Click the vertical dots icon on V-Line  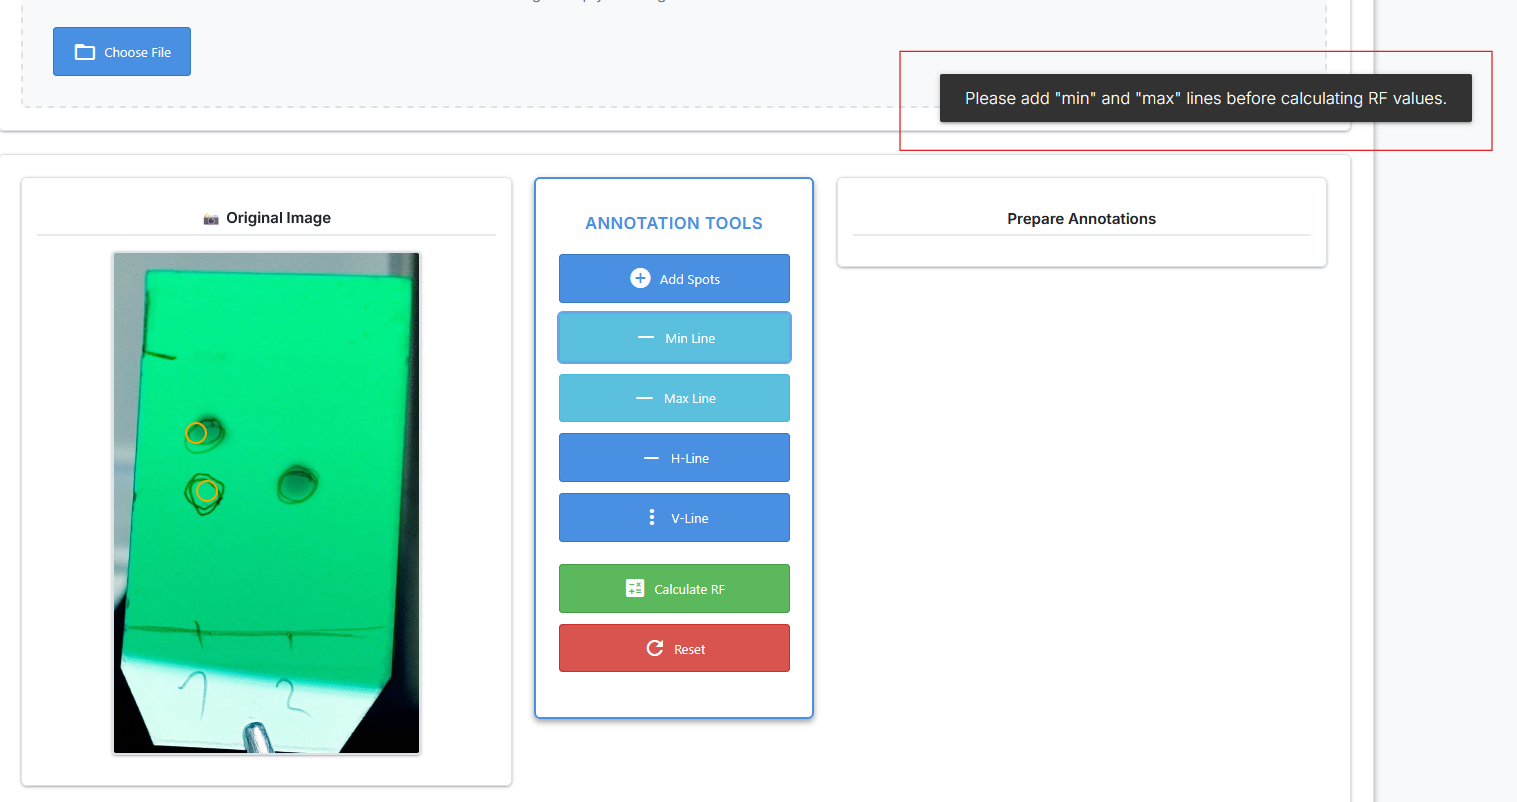coord(652,517)
